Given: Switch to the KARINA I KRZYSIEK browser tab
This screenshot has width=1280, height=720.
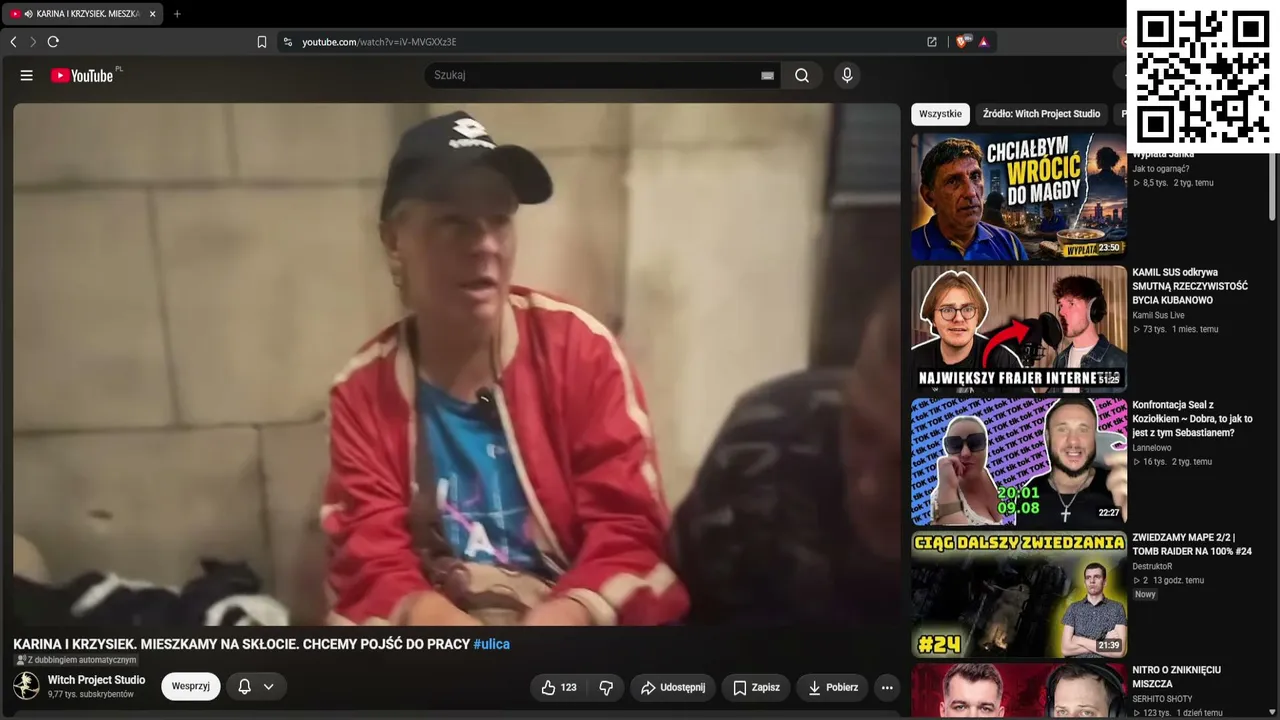Looking at the screenshot, I should (x=83, y=14).
